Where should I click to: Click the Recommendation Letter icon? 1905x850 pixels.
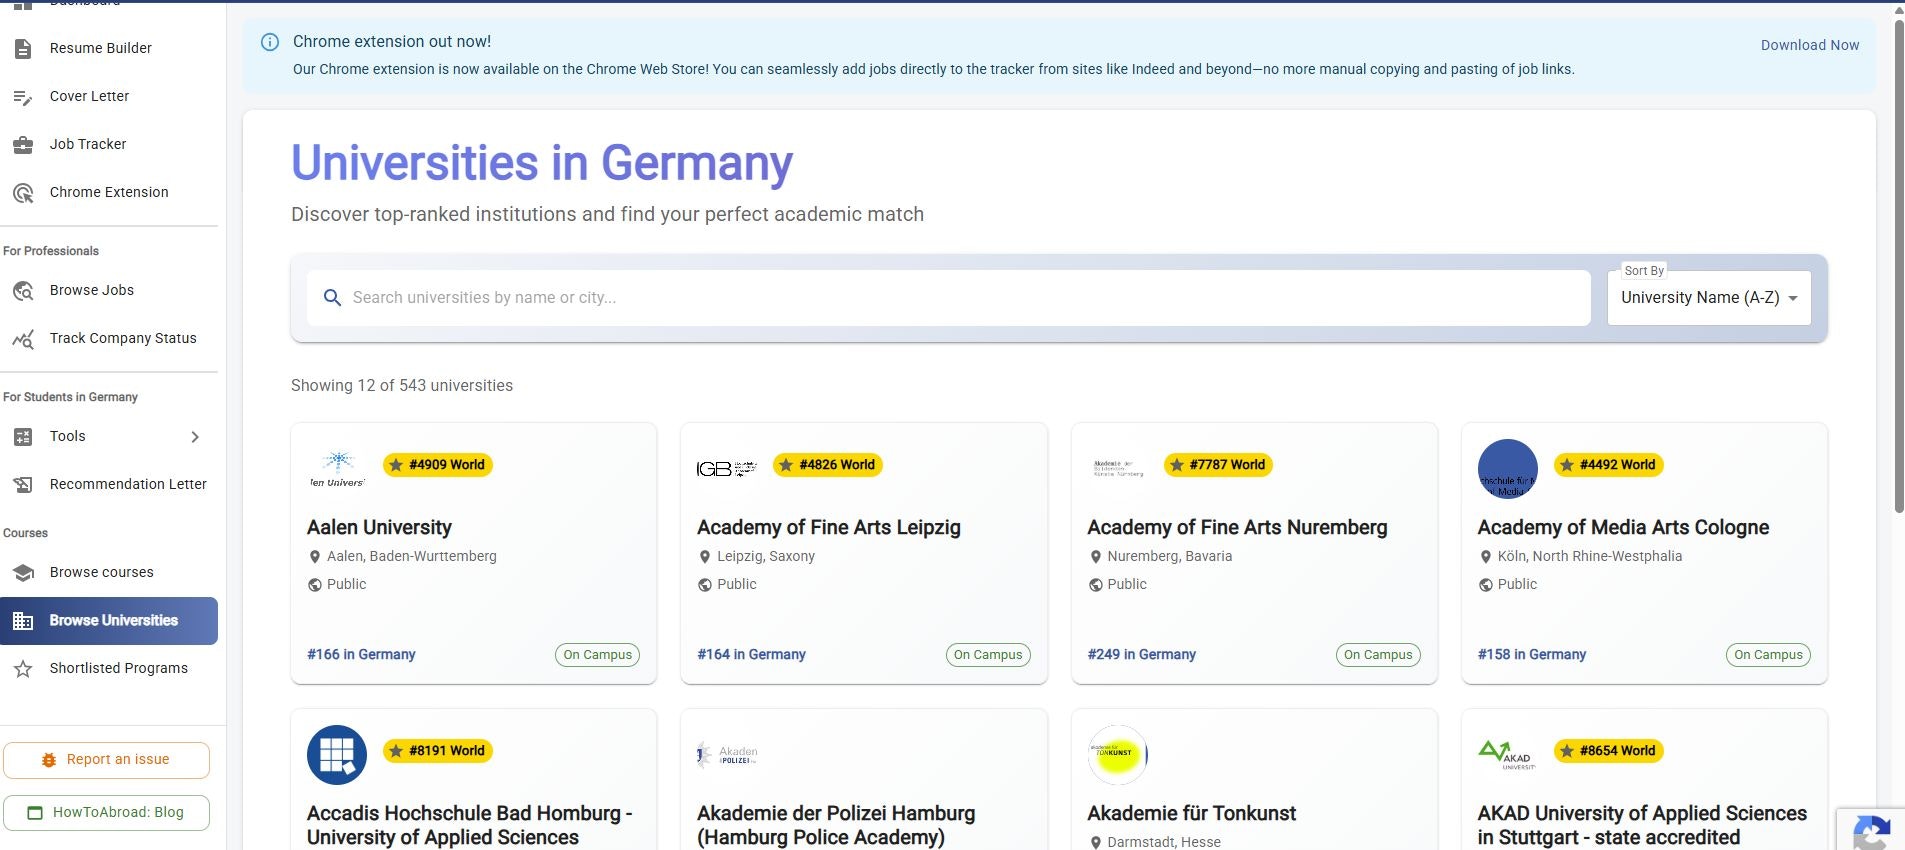point(23,484)
